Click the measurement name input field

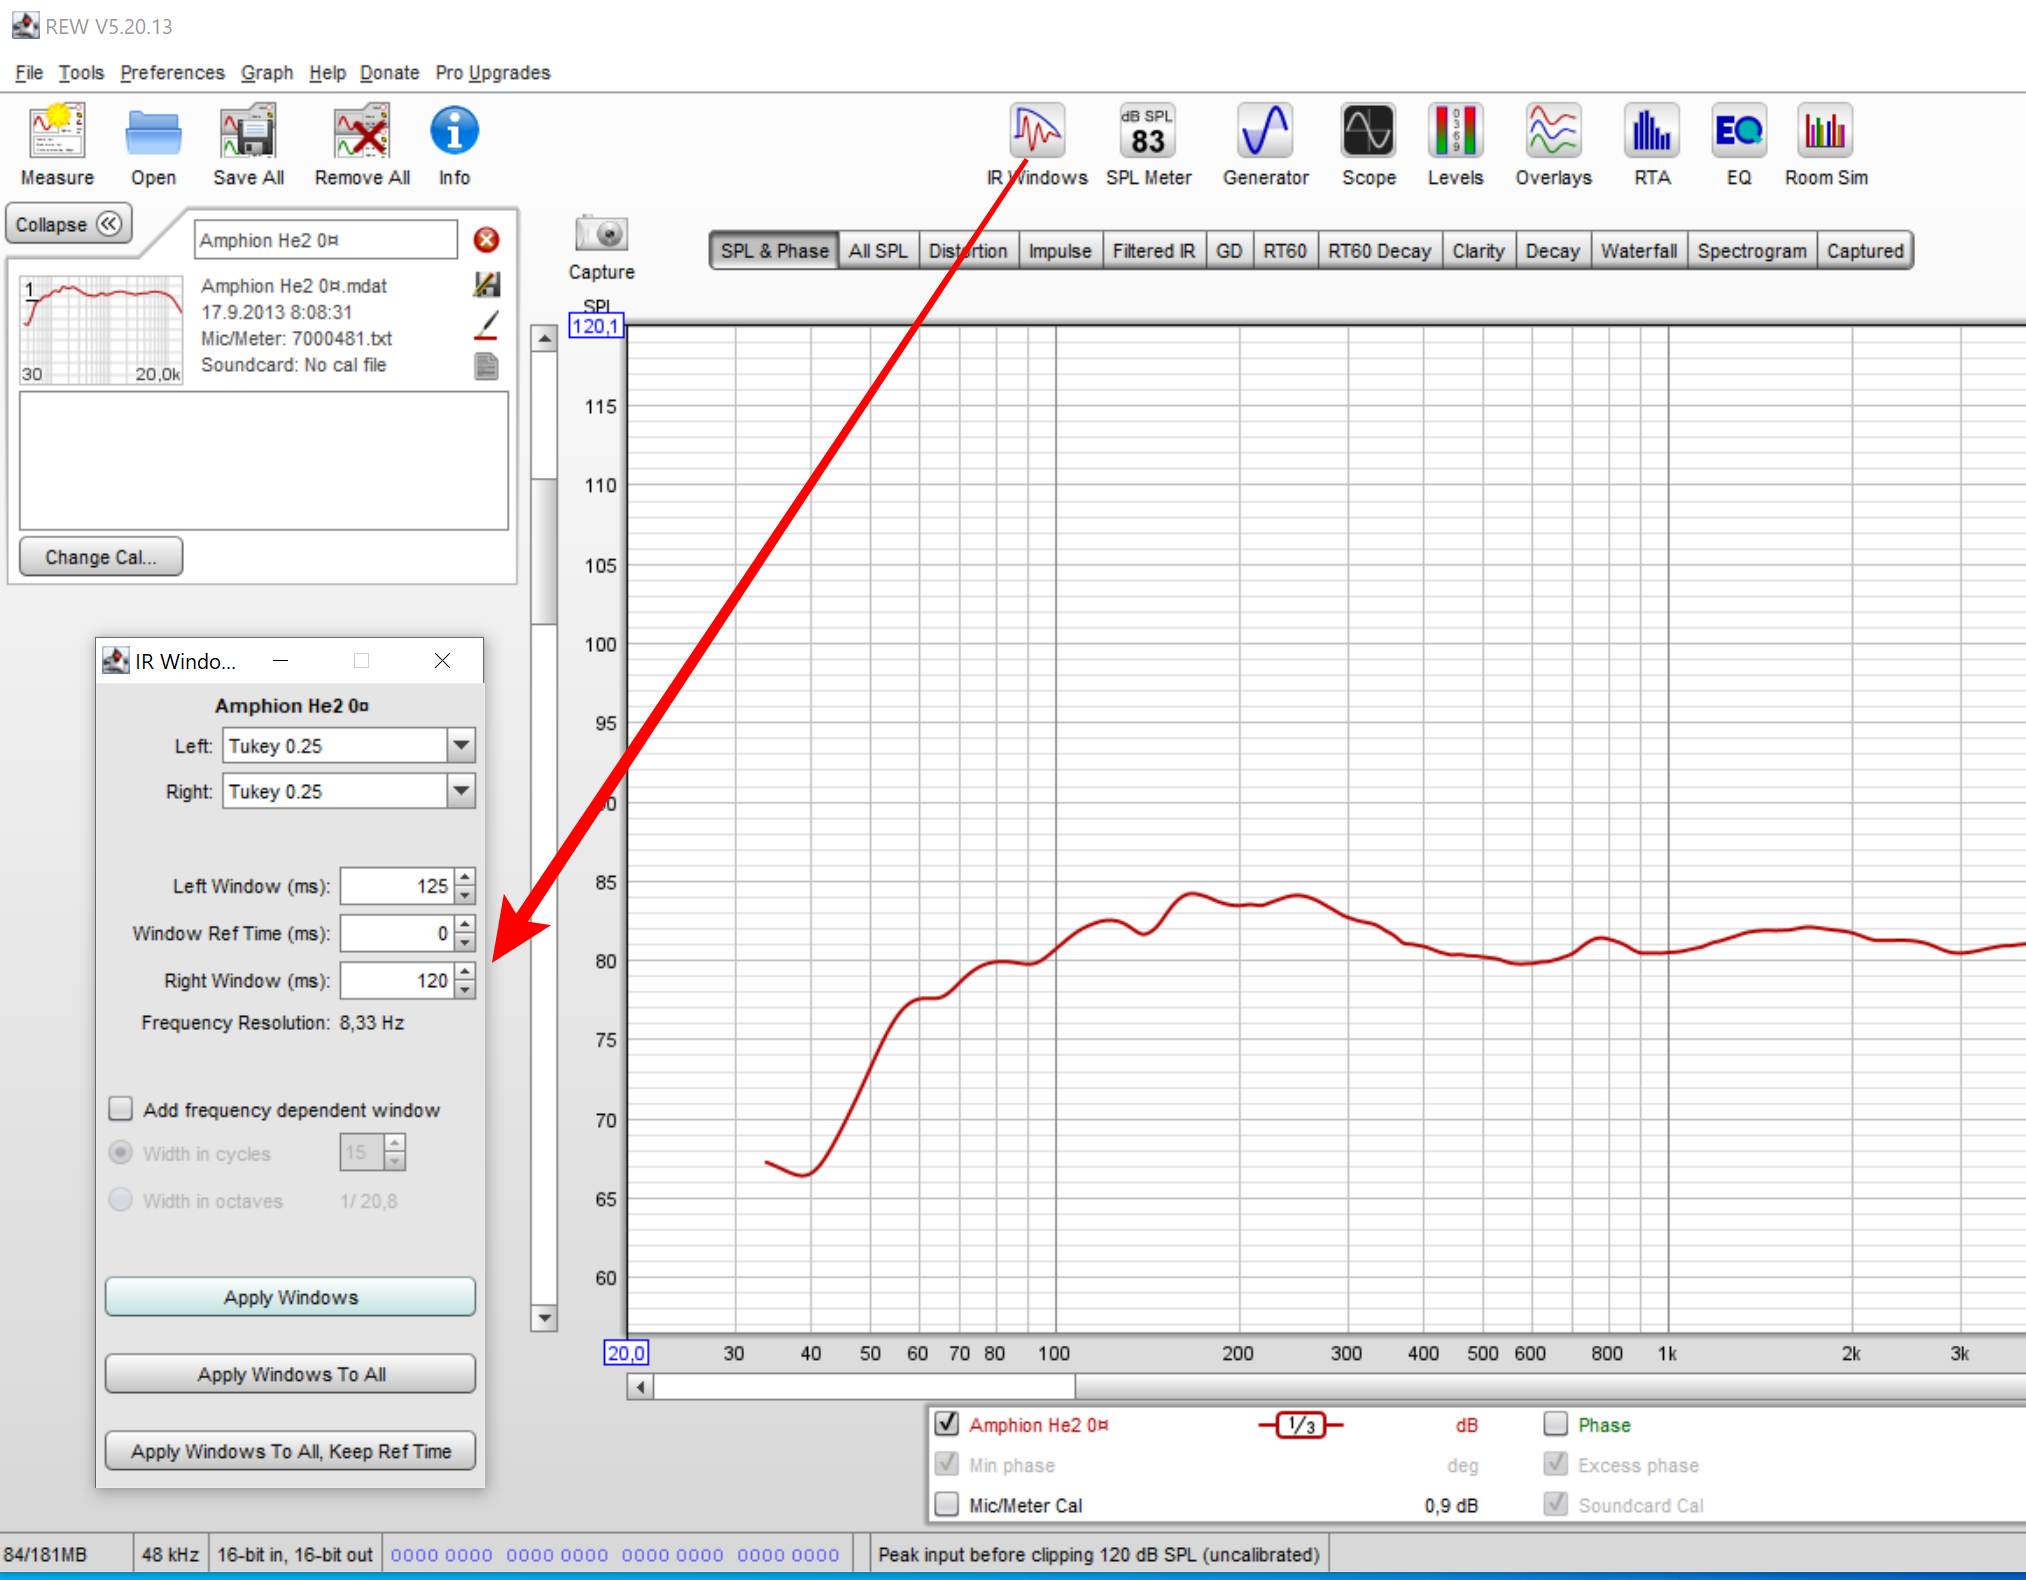pos(325,240)
